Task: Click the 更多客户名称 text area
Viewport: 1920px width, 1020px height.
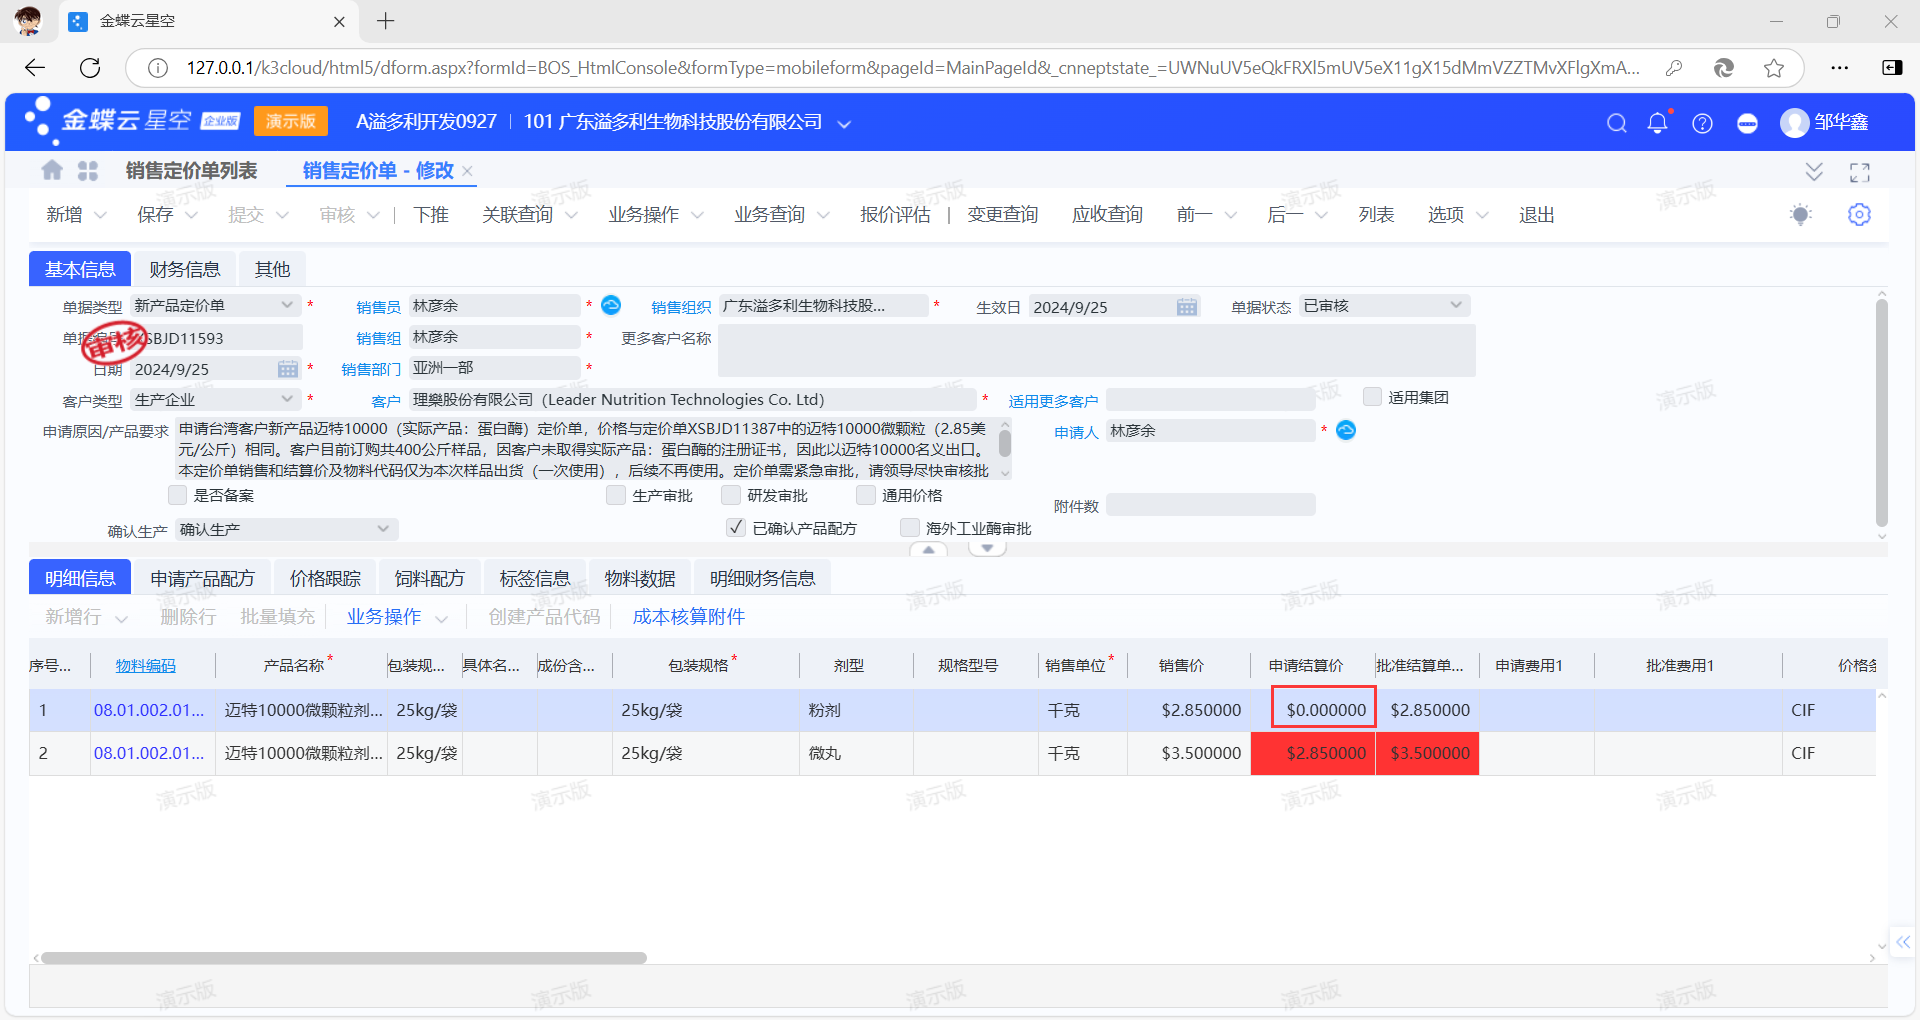Action: 1097,351
